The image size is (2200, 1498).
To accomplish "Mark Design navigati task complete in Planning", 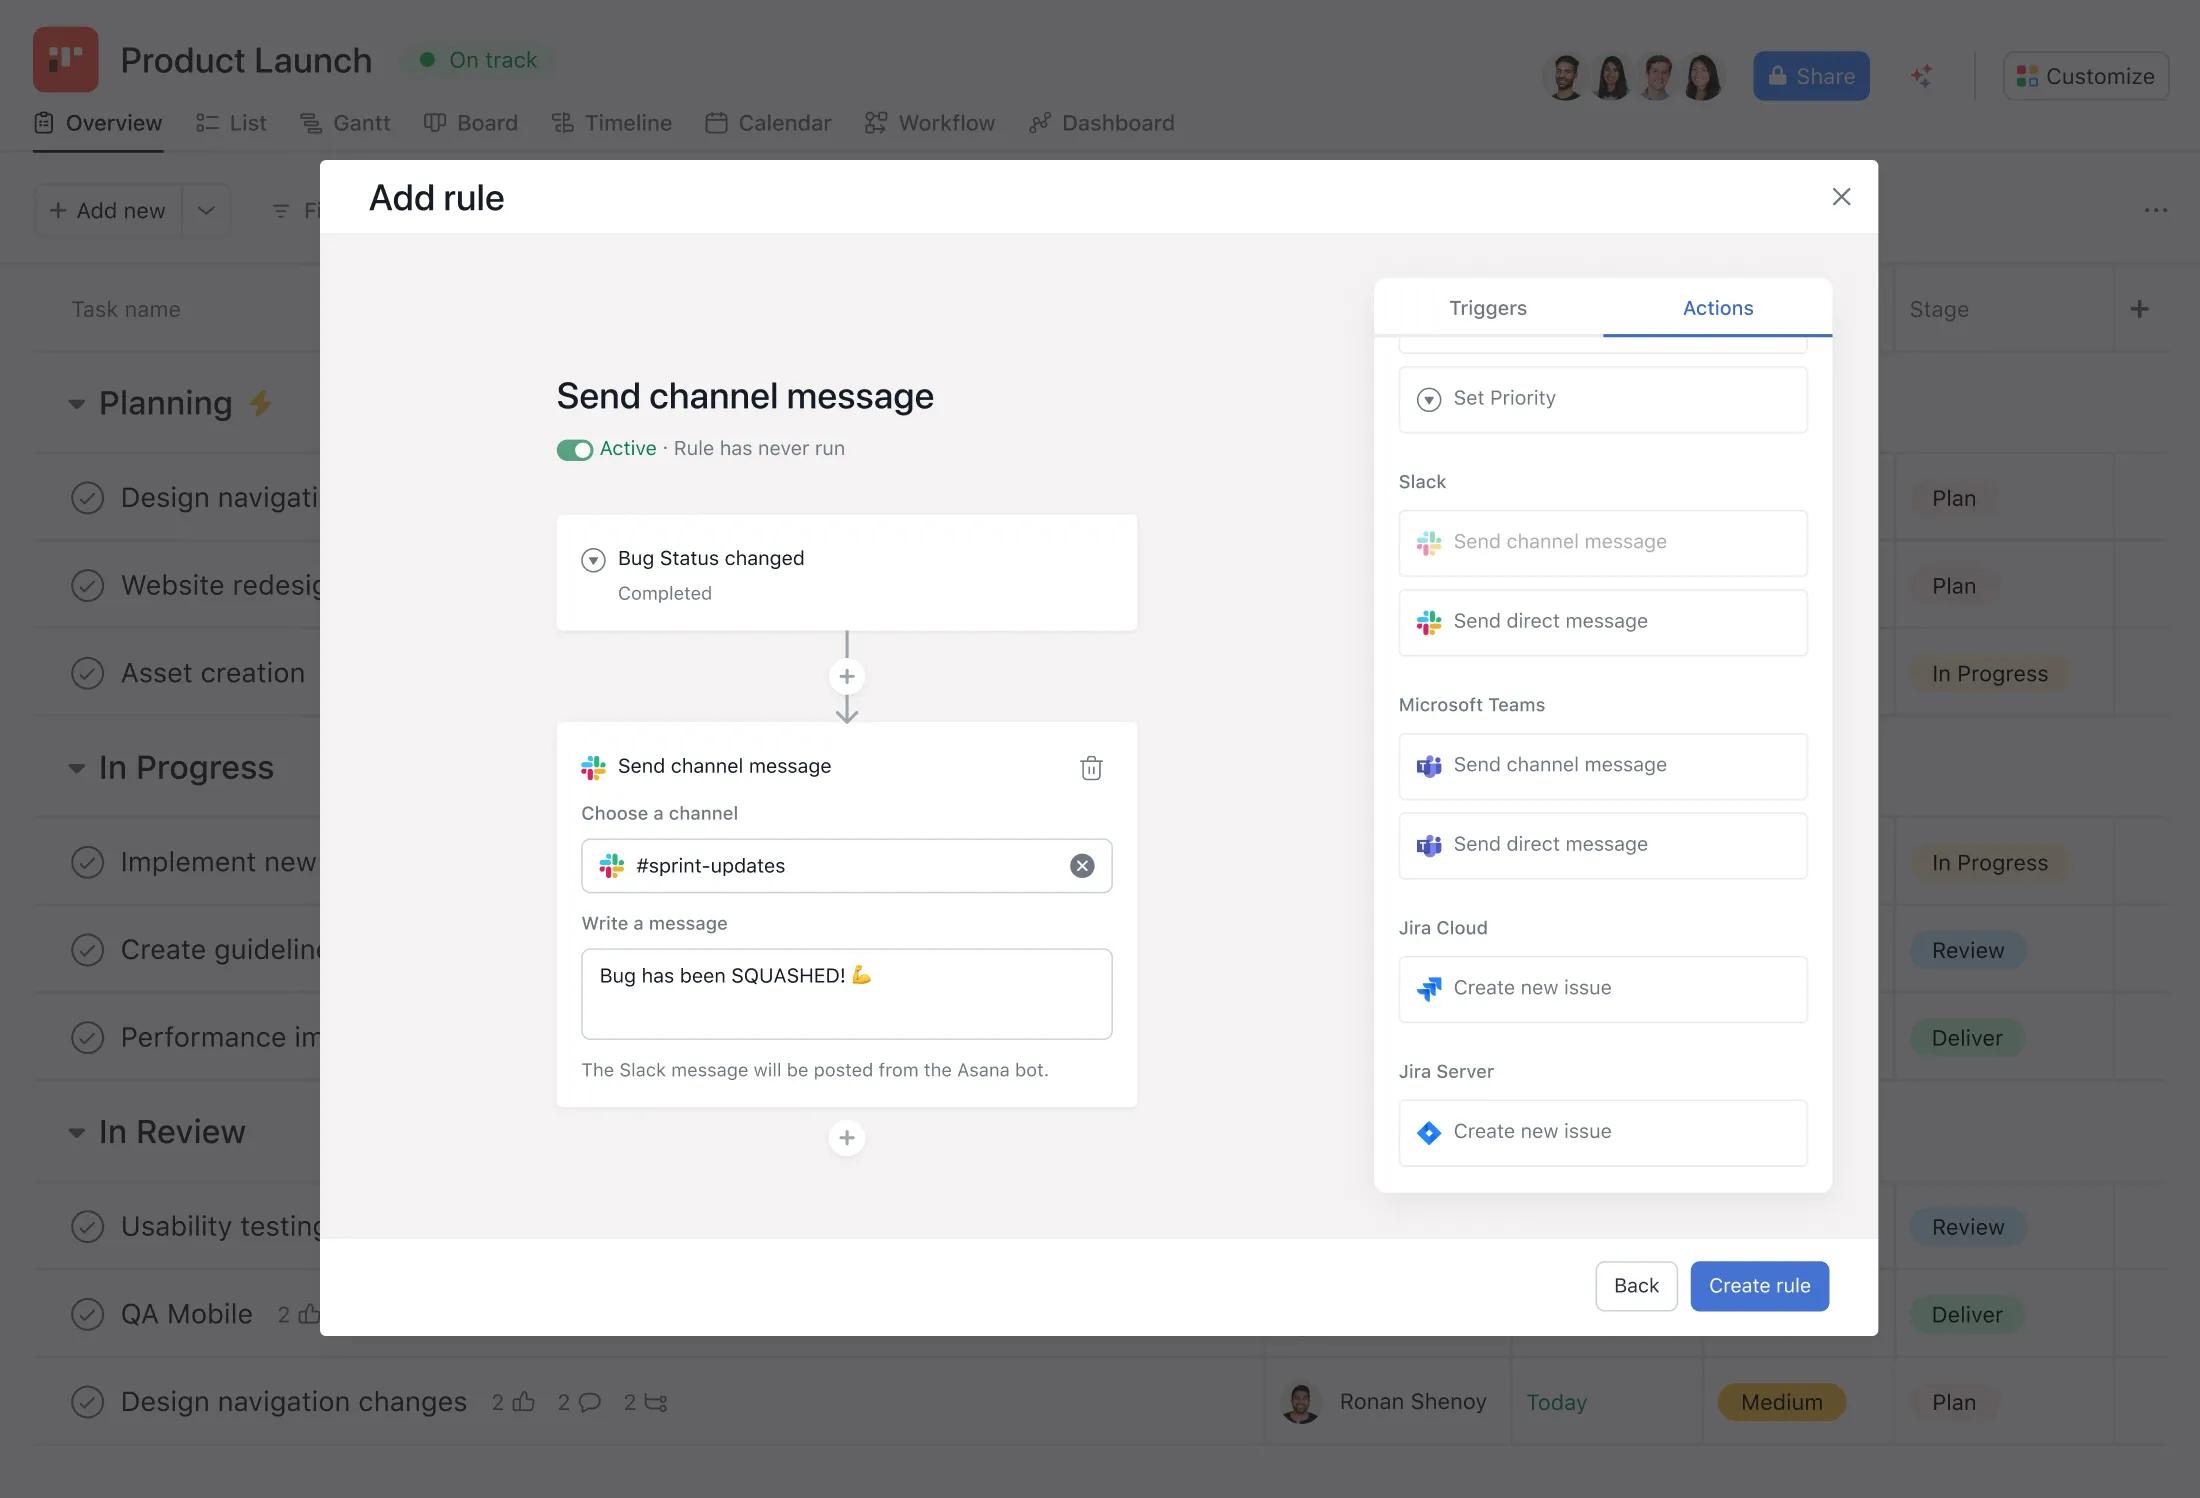I will [88, 498].
